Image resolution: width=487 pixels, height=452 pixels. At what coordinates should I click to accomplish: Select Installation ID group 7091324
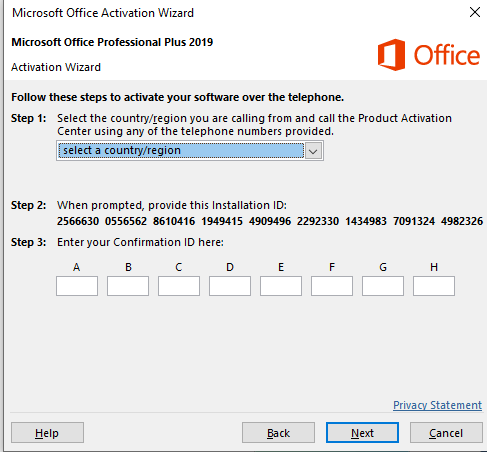(414, 221)
